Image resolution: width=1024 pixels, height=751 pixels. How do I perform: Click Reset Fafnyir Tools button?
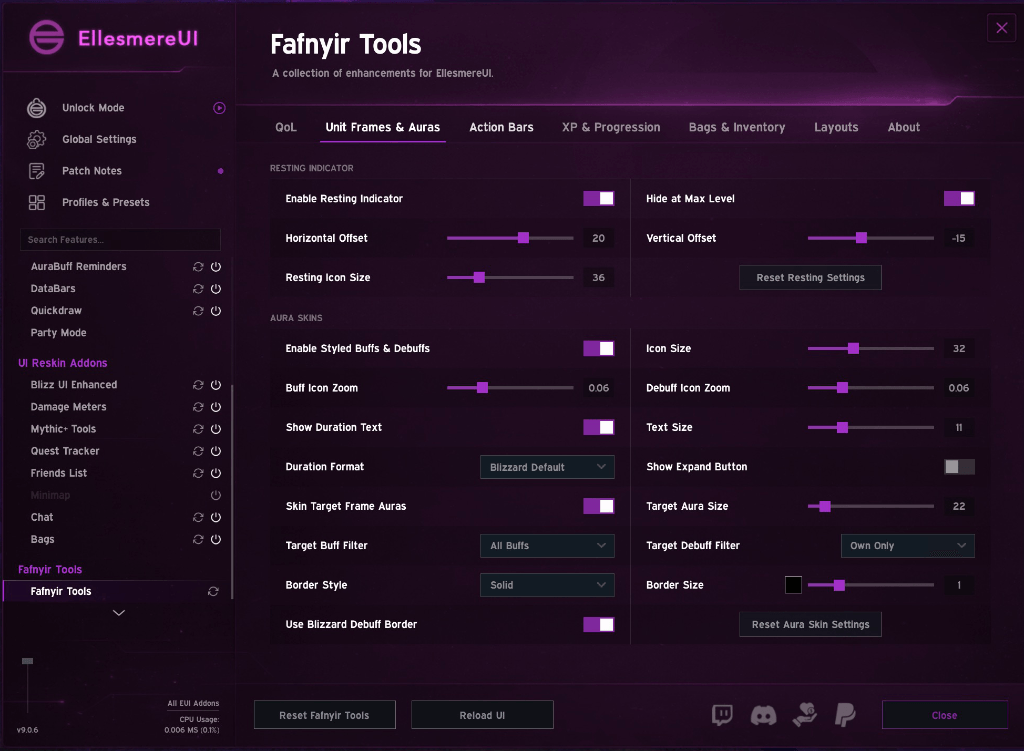pyautogui.click(x=325, y=715)
